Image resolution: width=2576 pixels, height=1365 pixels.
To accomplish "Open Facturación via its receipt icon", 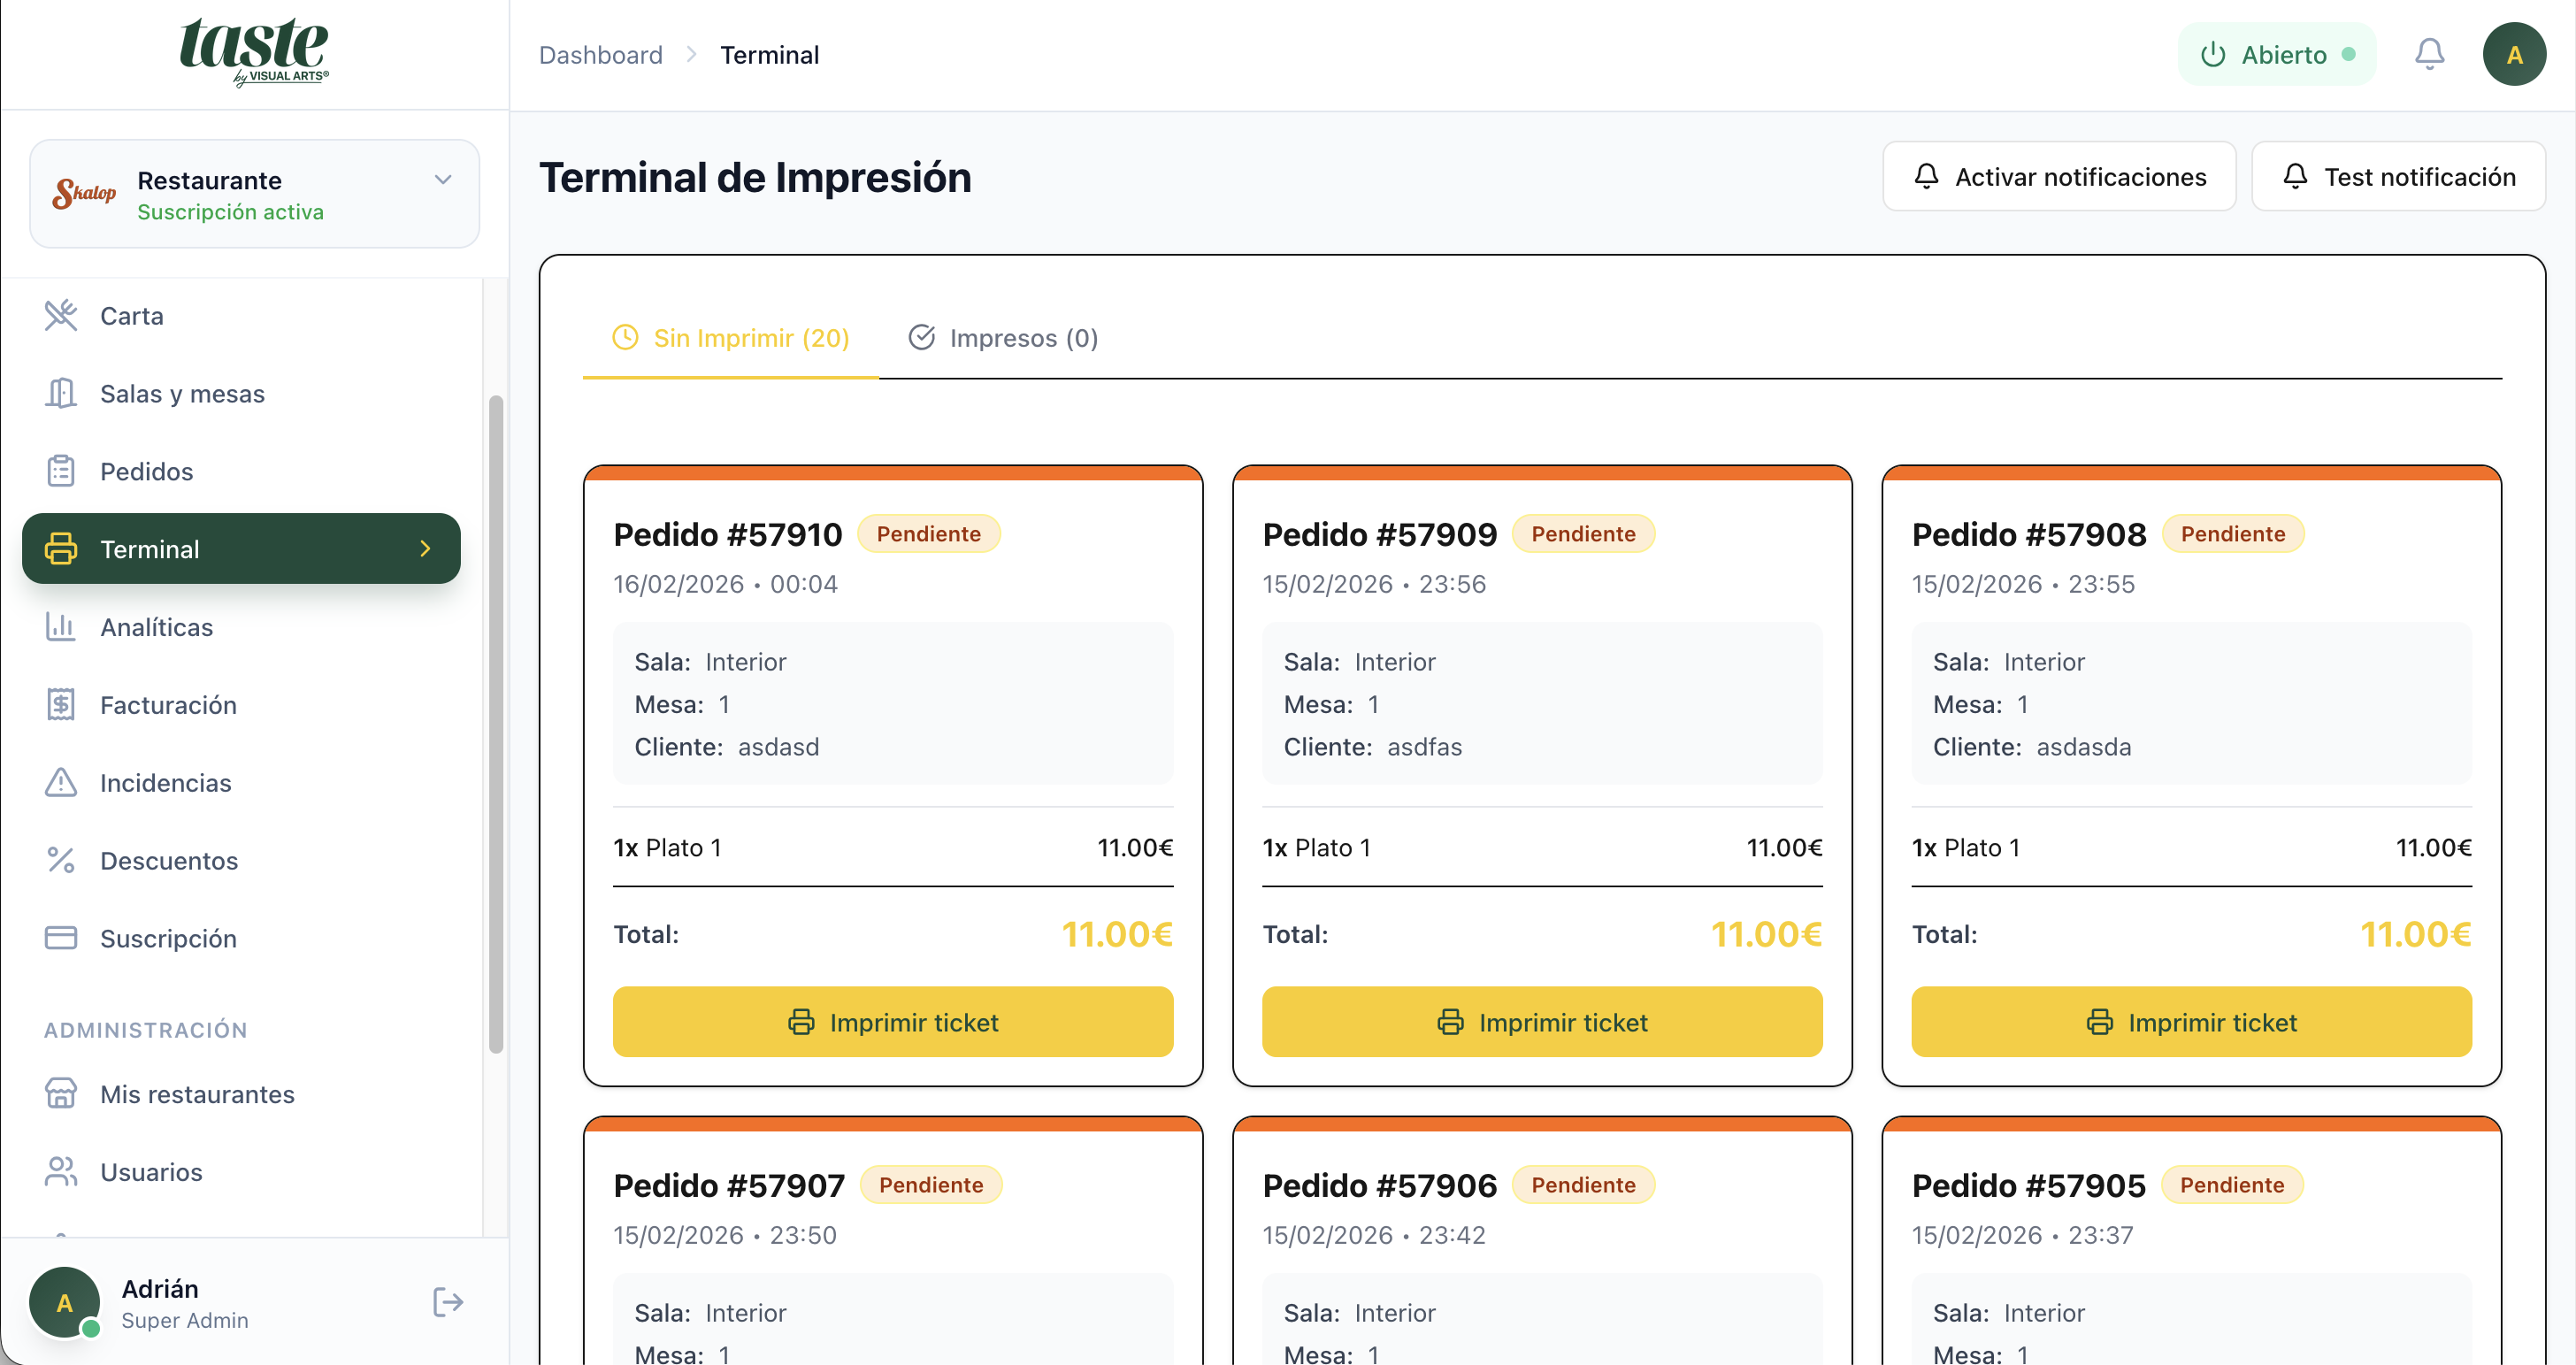I will tap(61, 705).
